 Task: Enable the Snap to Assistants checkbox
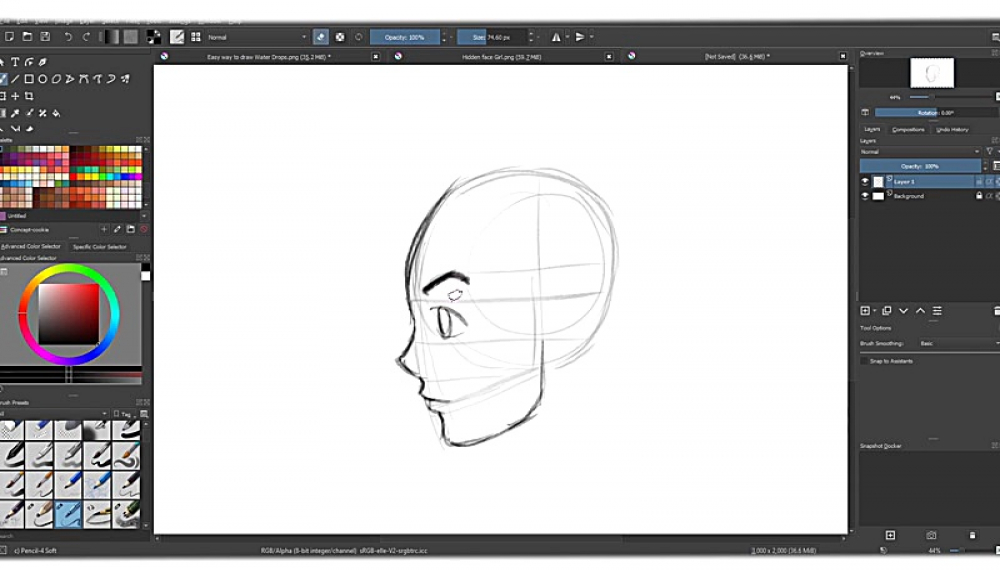click(x=865, y=361)
